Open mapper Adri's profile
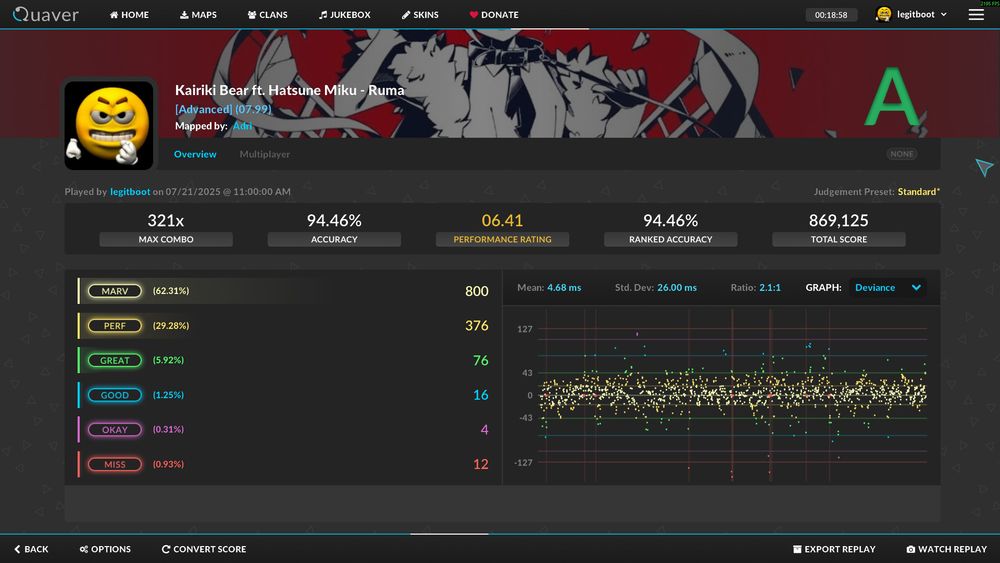The image size is (1000, 563). 242,126
